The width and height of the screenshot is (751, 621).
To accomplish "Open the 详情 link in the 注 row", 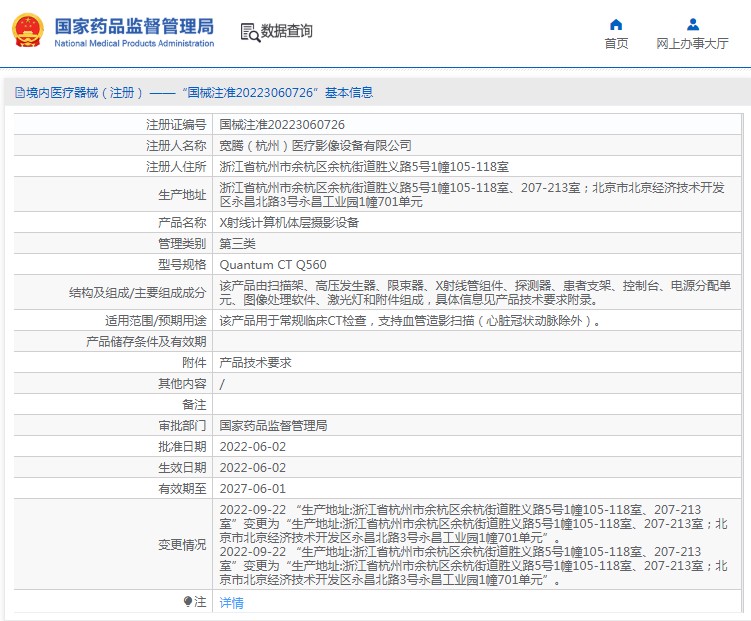I will (x=231, y=603).
